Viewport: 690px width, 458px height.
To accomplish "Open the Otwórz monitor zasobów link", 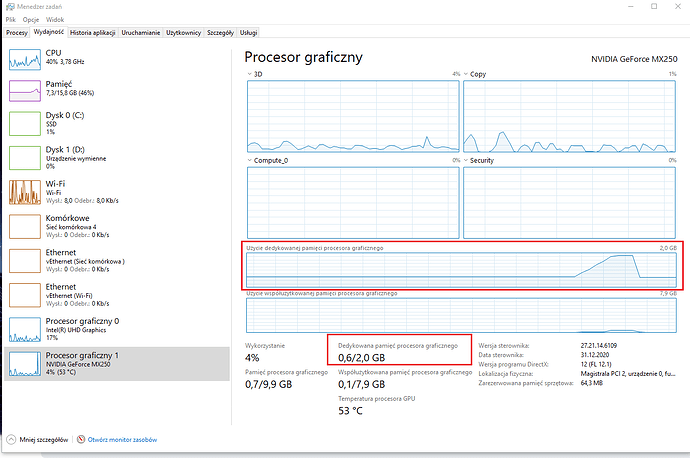I will (124, 440).
